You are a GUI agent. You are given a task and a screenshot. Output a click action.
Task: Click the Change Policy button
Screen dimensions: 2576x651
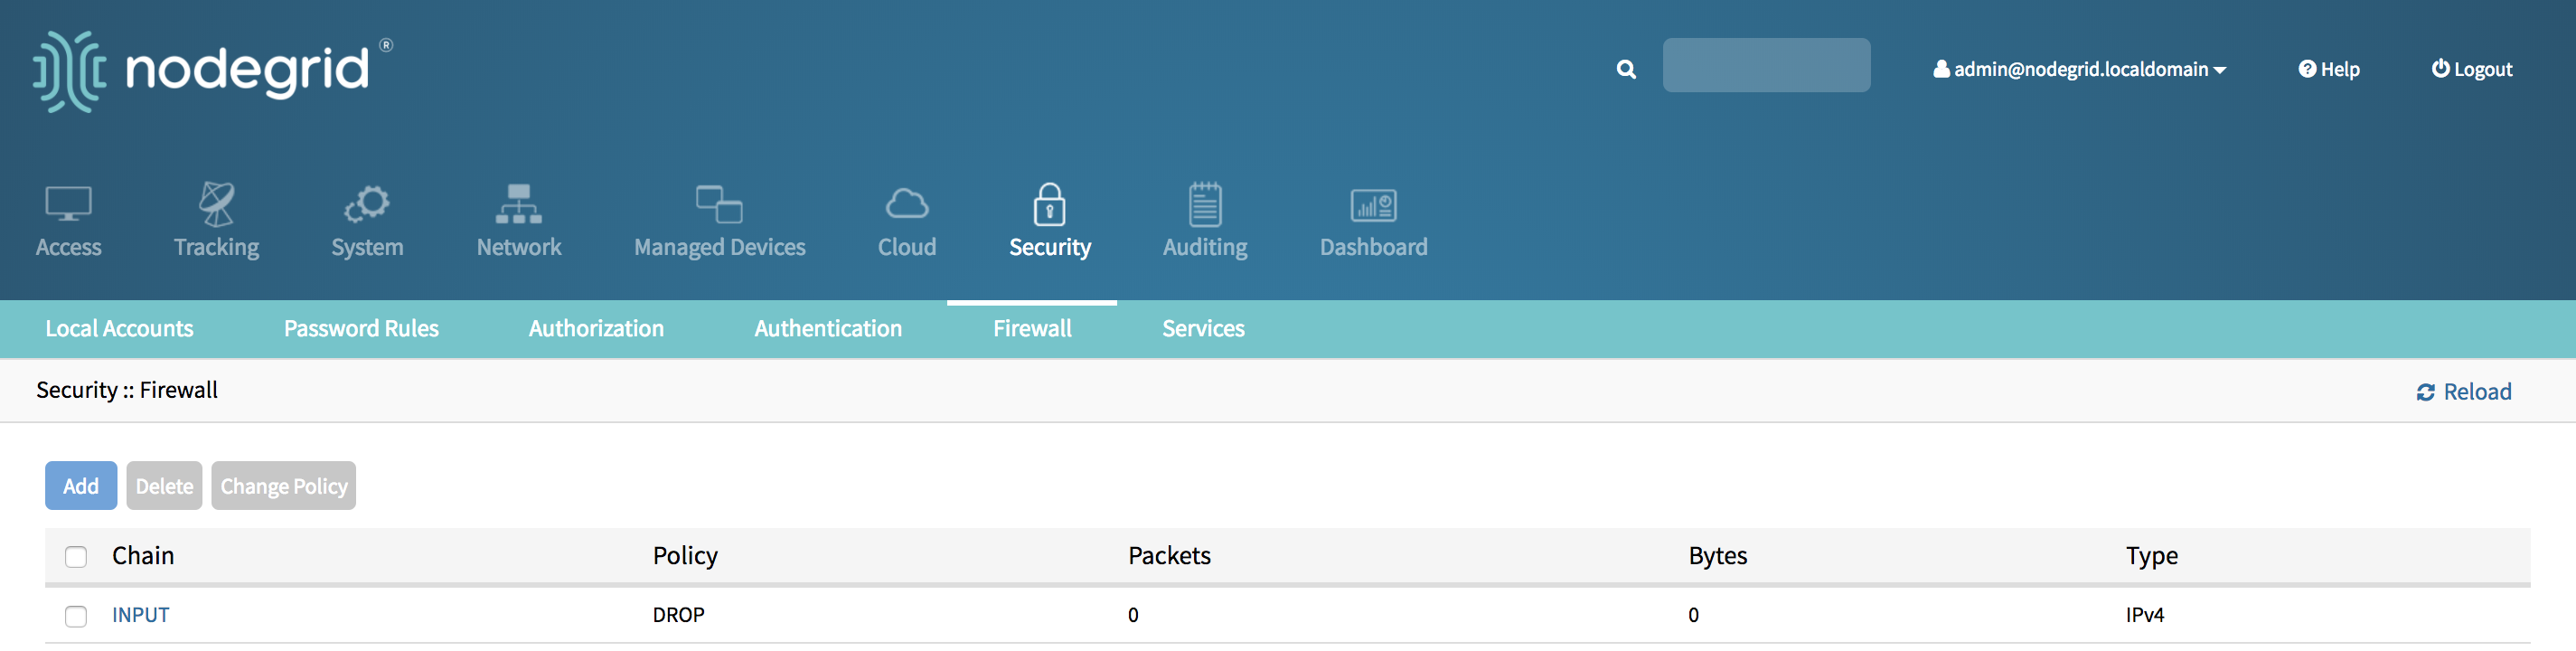pyautogui.click(x=284, y=486)
